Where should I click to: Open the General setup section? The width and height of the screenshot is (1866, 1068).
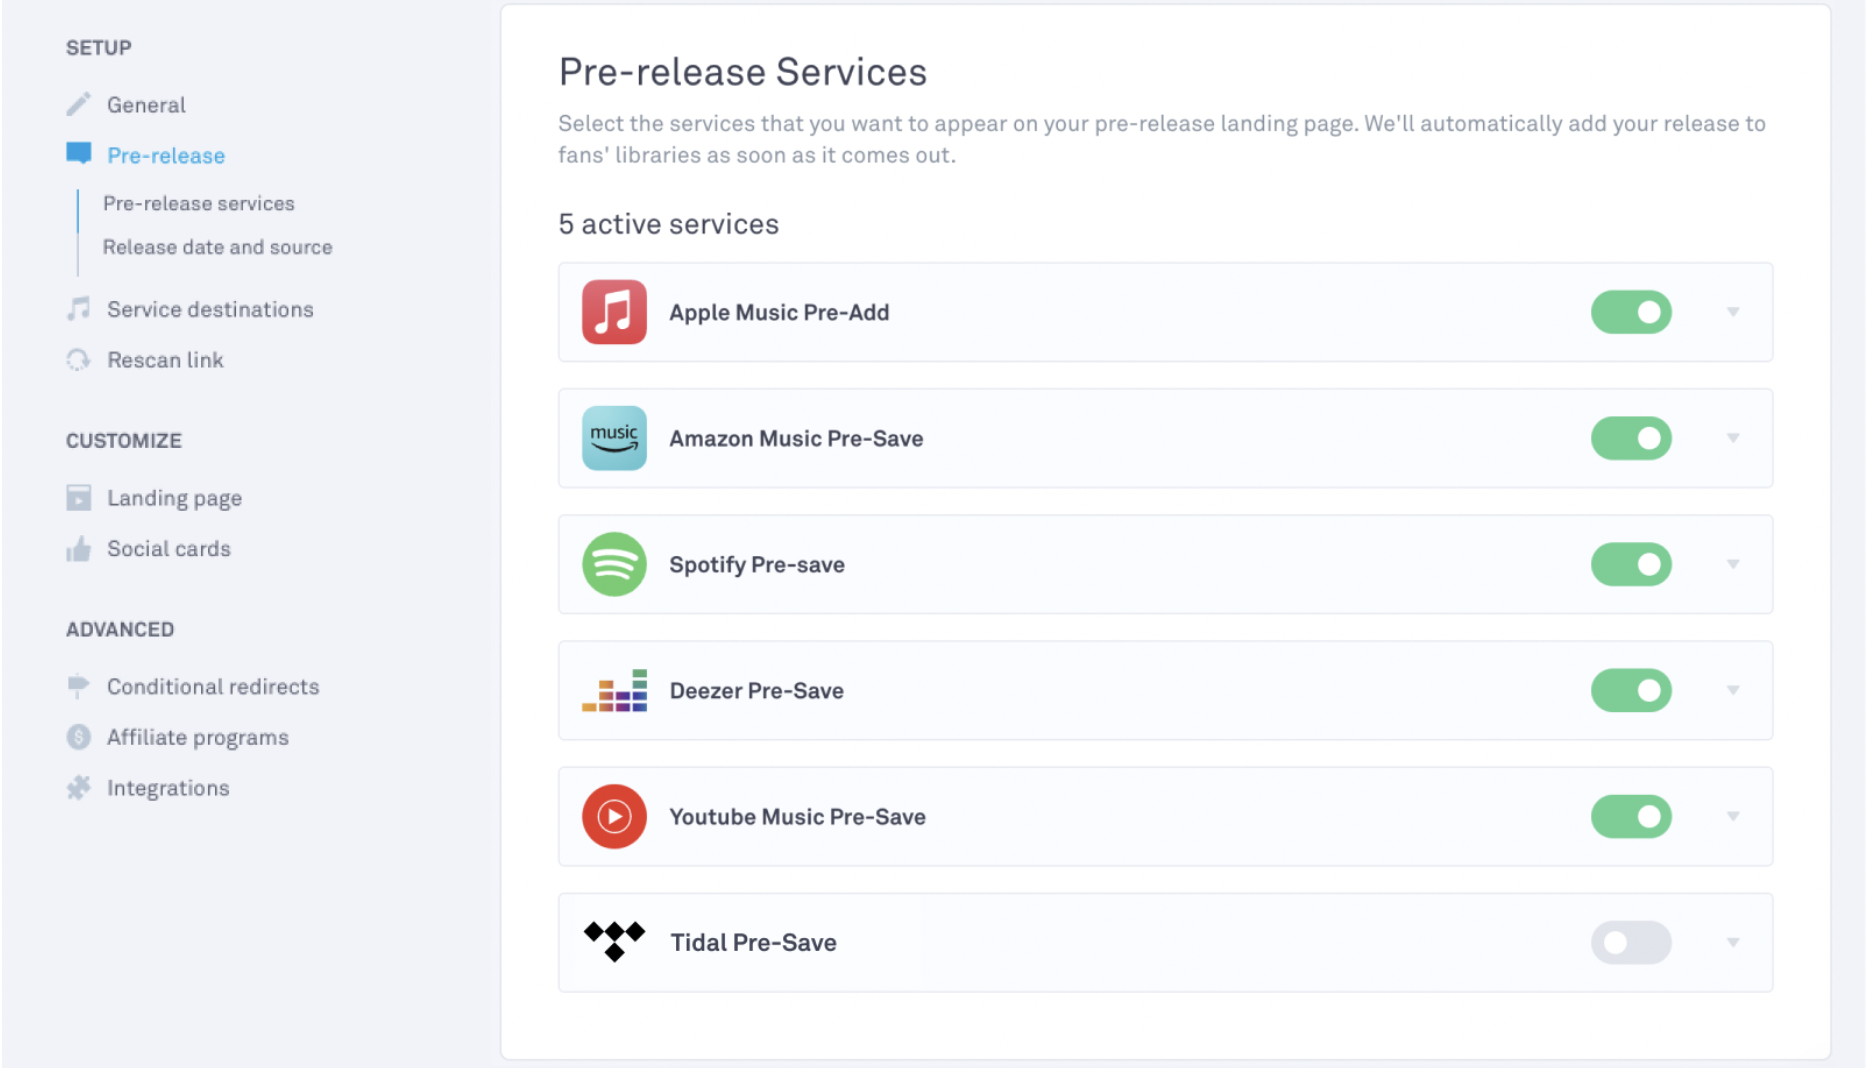(x=146, y=105)
